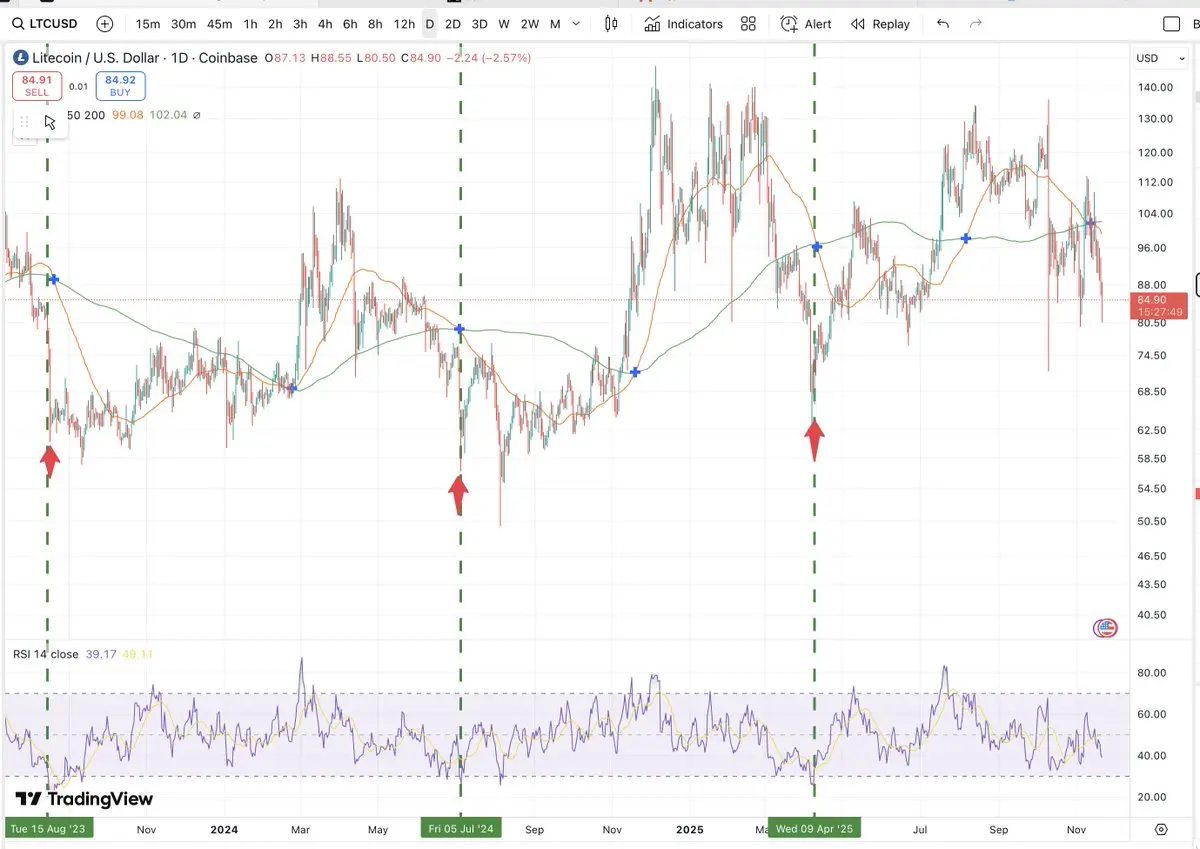This screenshot has height=849, width=1200.
Task: Choose the 8h timeframe
Action: pos(375,24)
